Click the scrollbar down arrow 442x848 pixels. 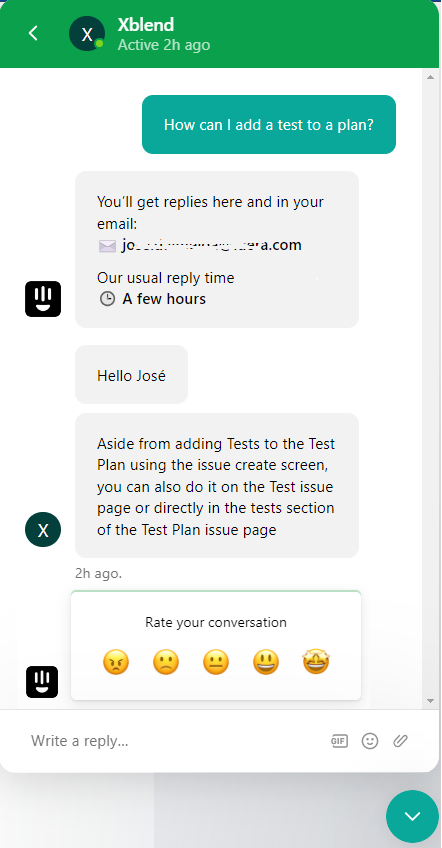[x=431, y=701]
